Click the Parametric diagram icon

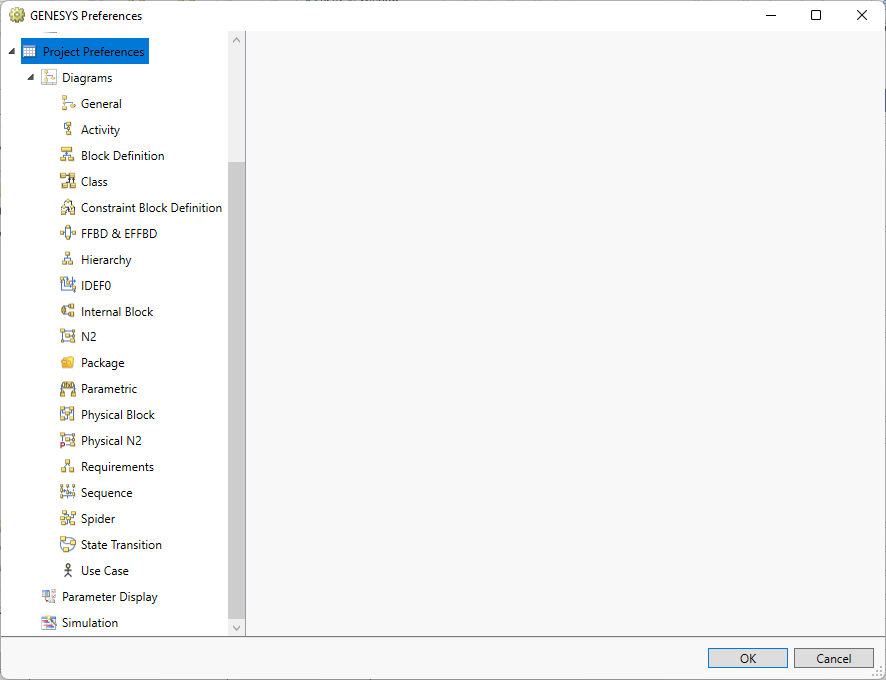click(x=68, y=389)
